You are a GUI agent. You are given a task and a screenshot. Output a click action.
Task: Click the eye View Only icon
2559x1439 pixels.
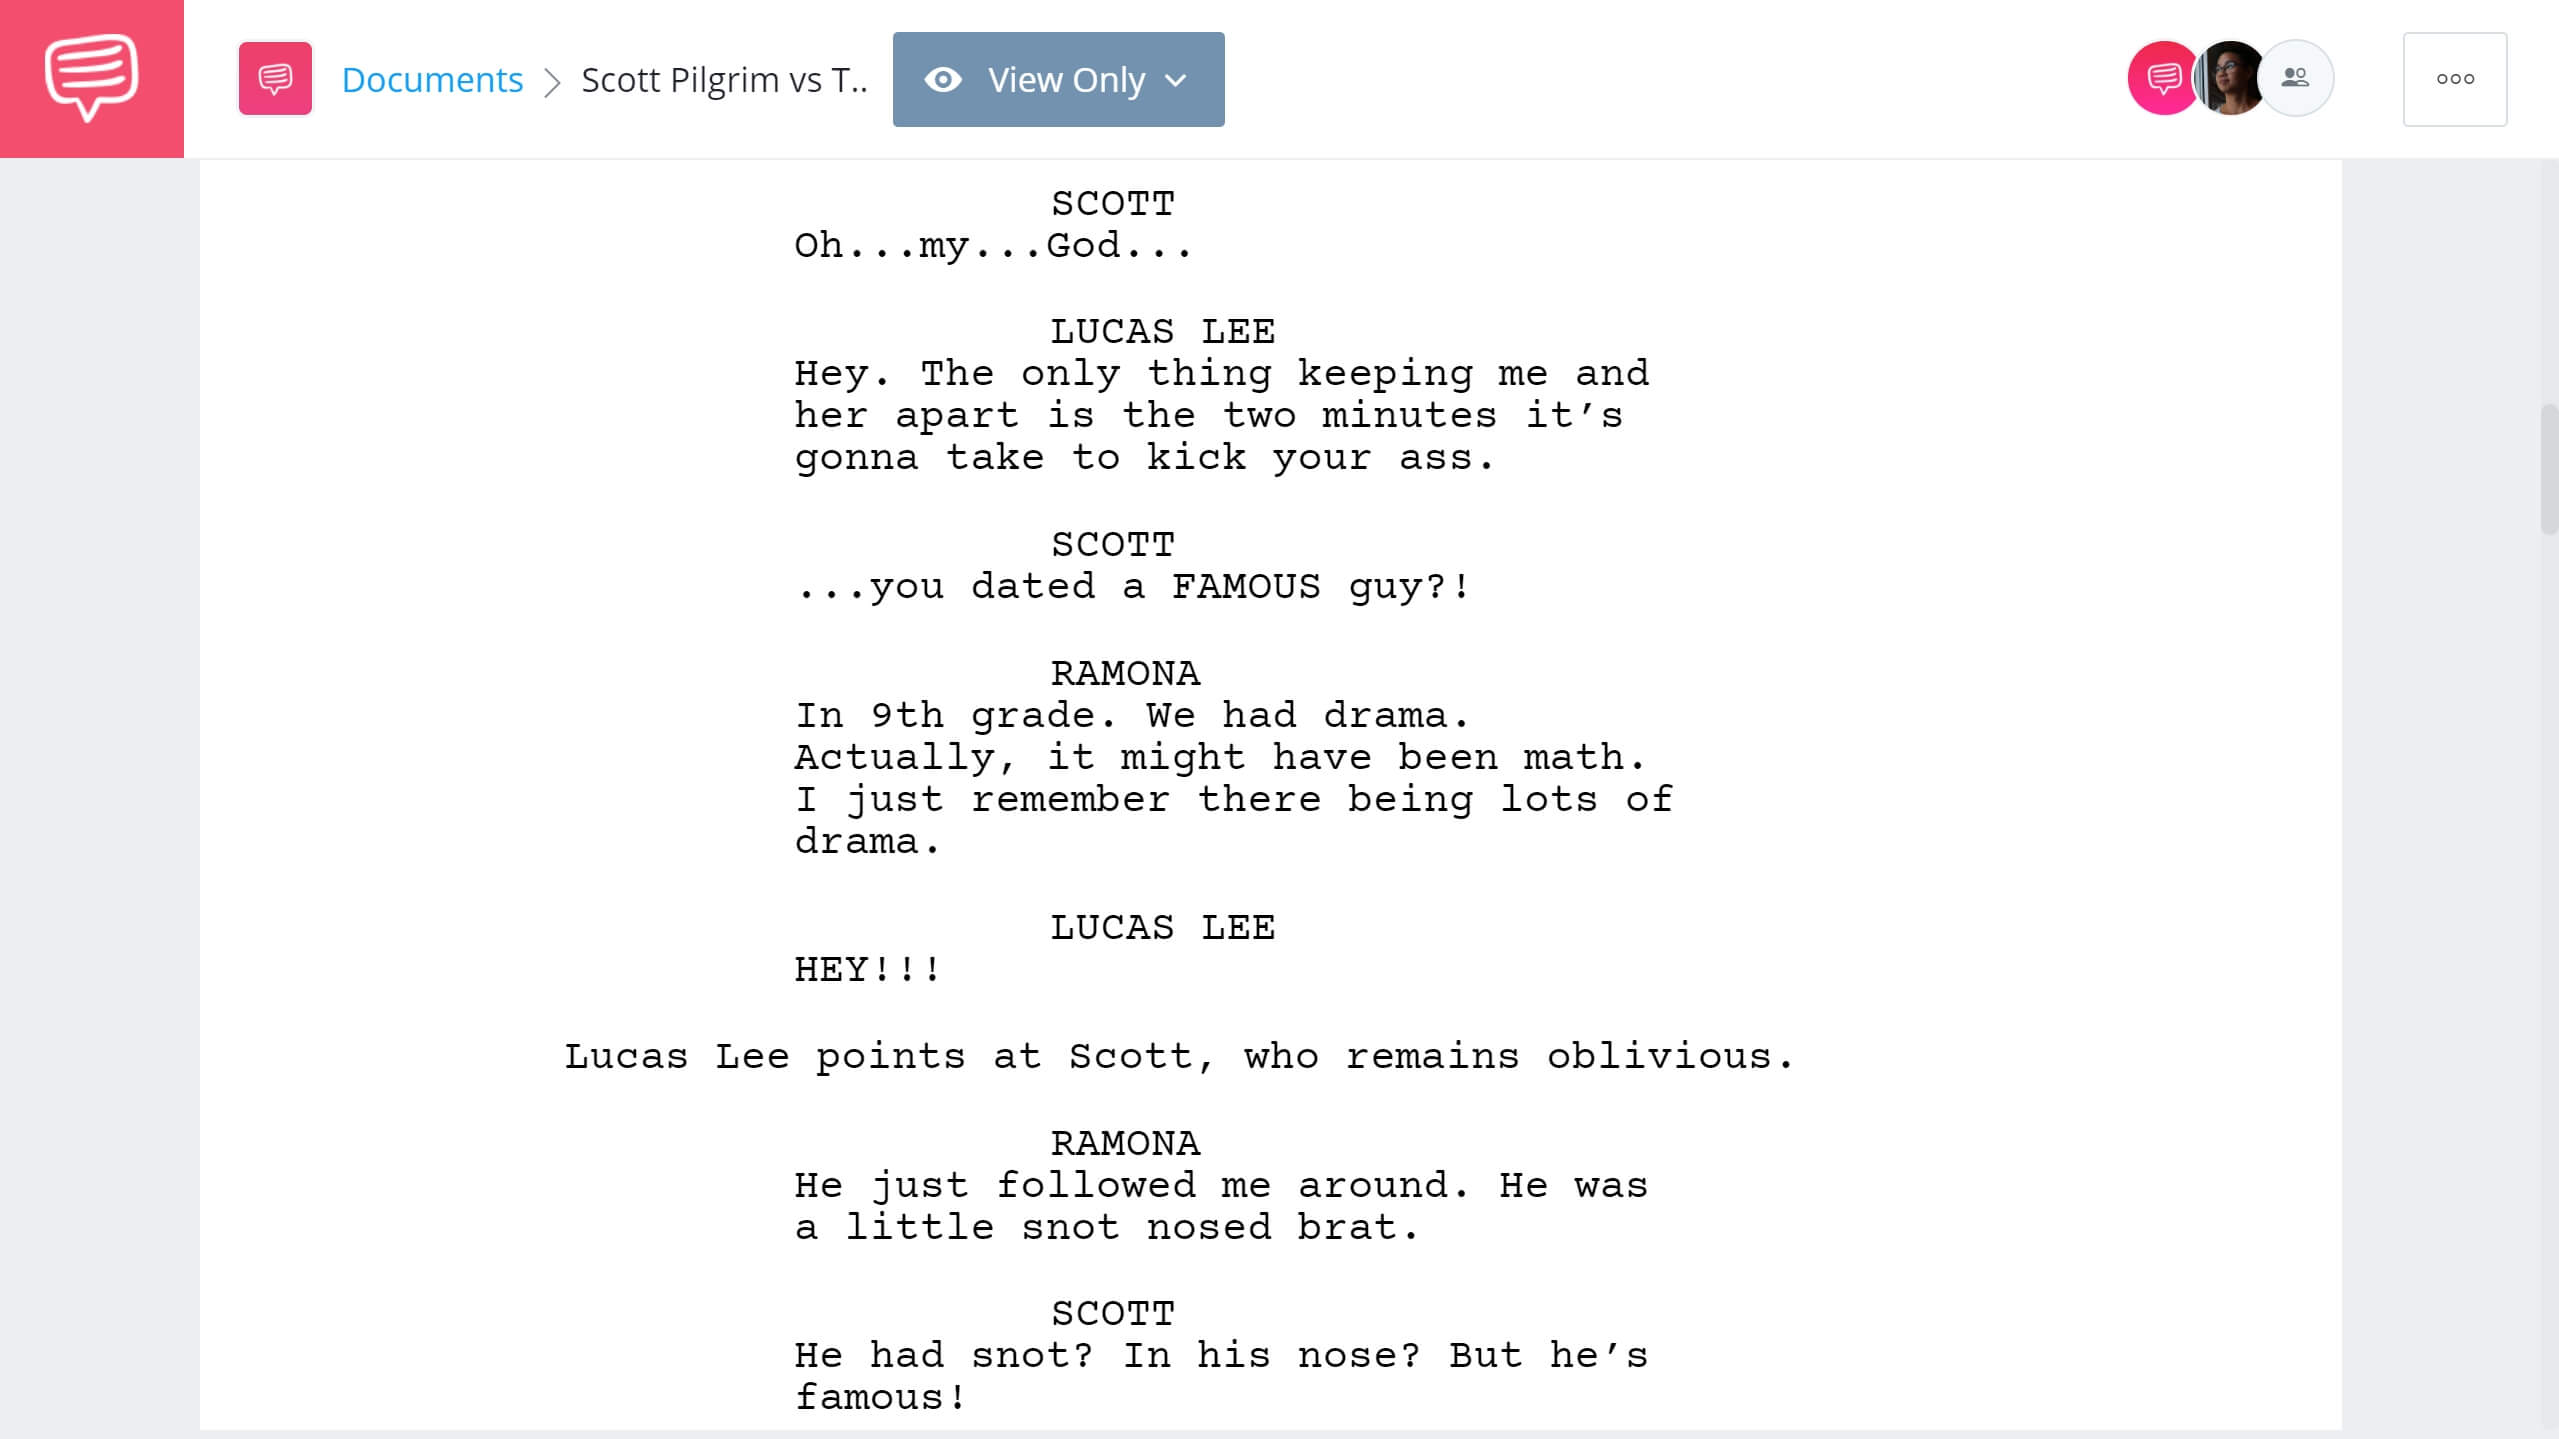[x=942, y=79]
